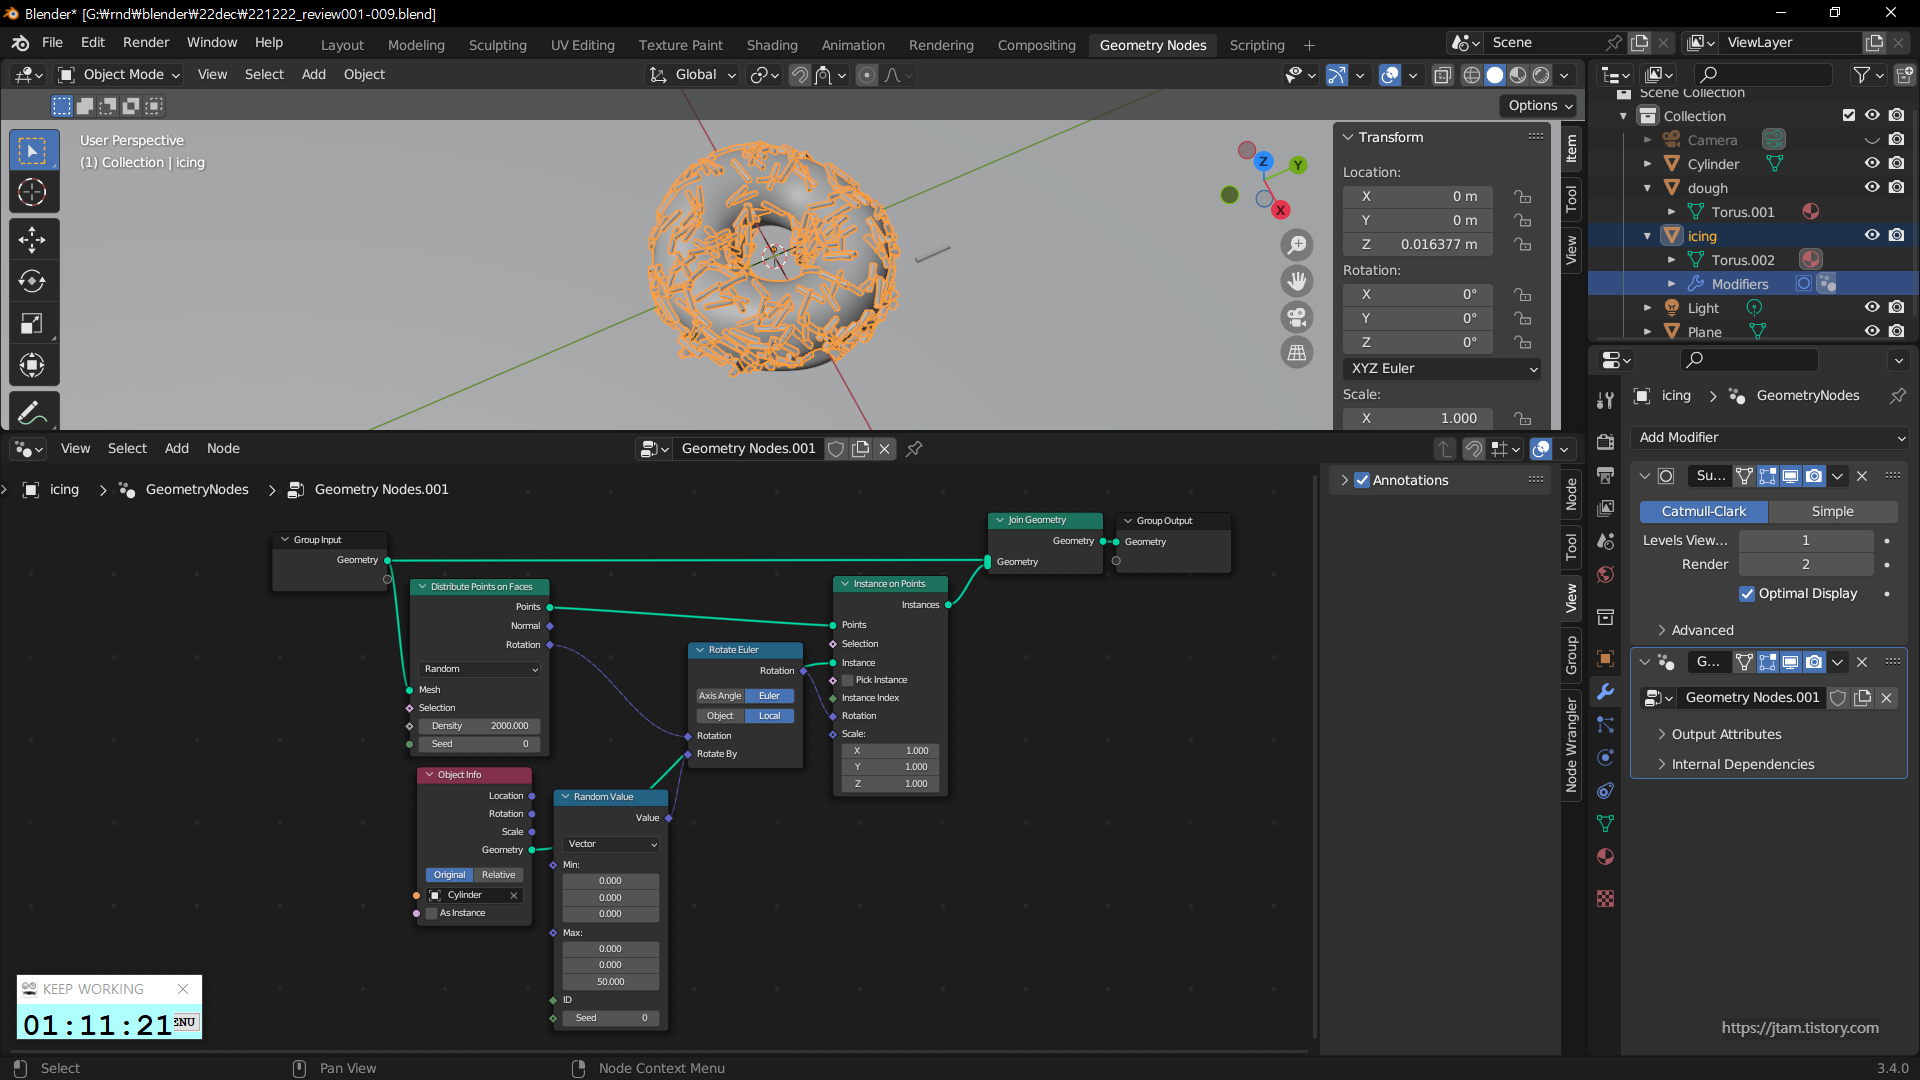Toggle the Optimal Display checkbox
Screen dimensions: 1920x1080
[1747, 593]
